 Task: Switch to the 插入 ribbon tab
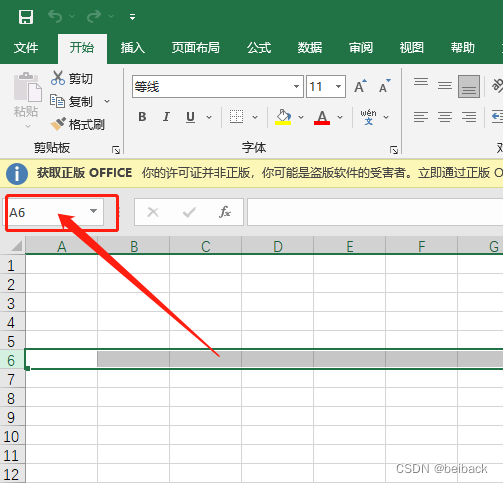[x=133, y=48]
